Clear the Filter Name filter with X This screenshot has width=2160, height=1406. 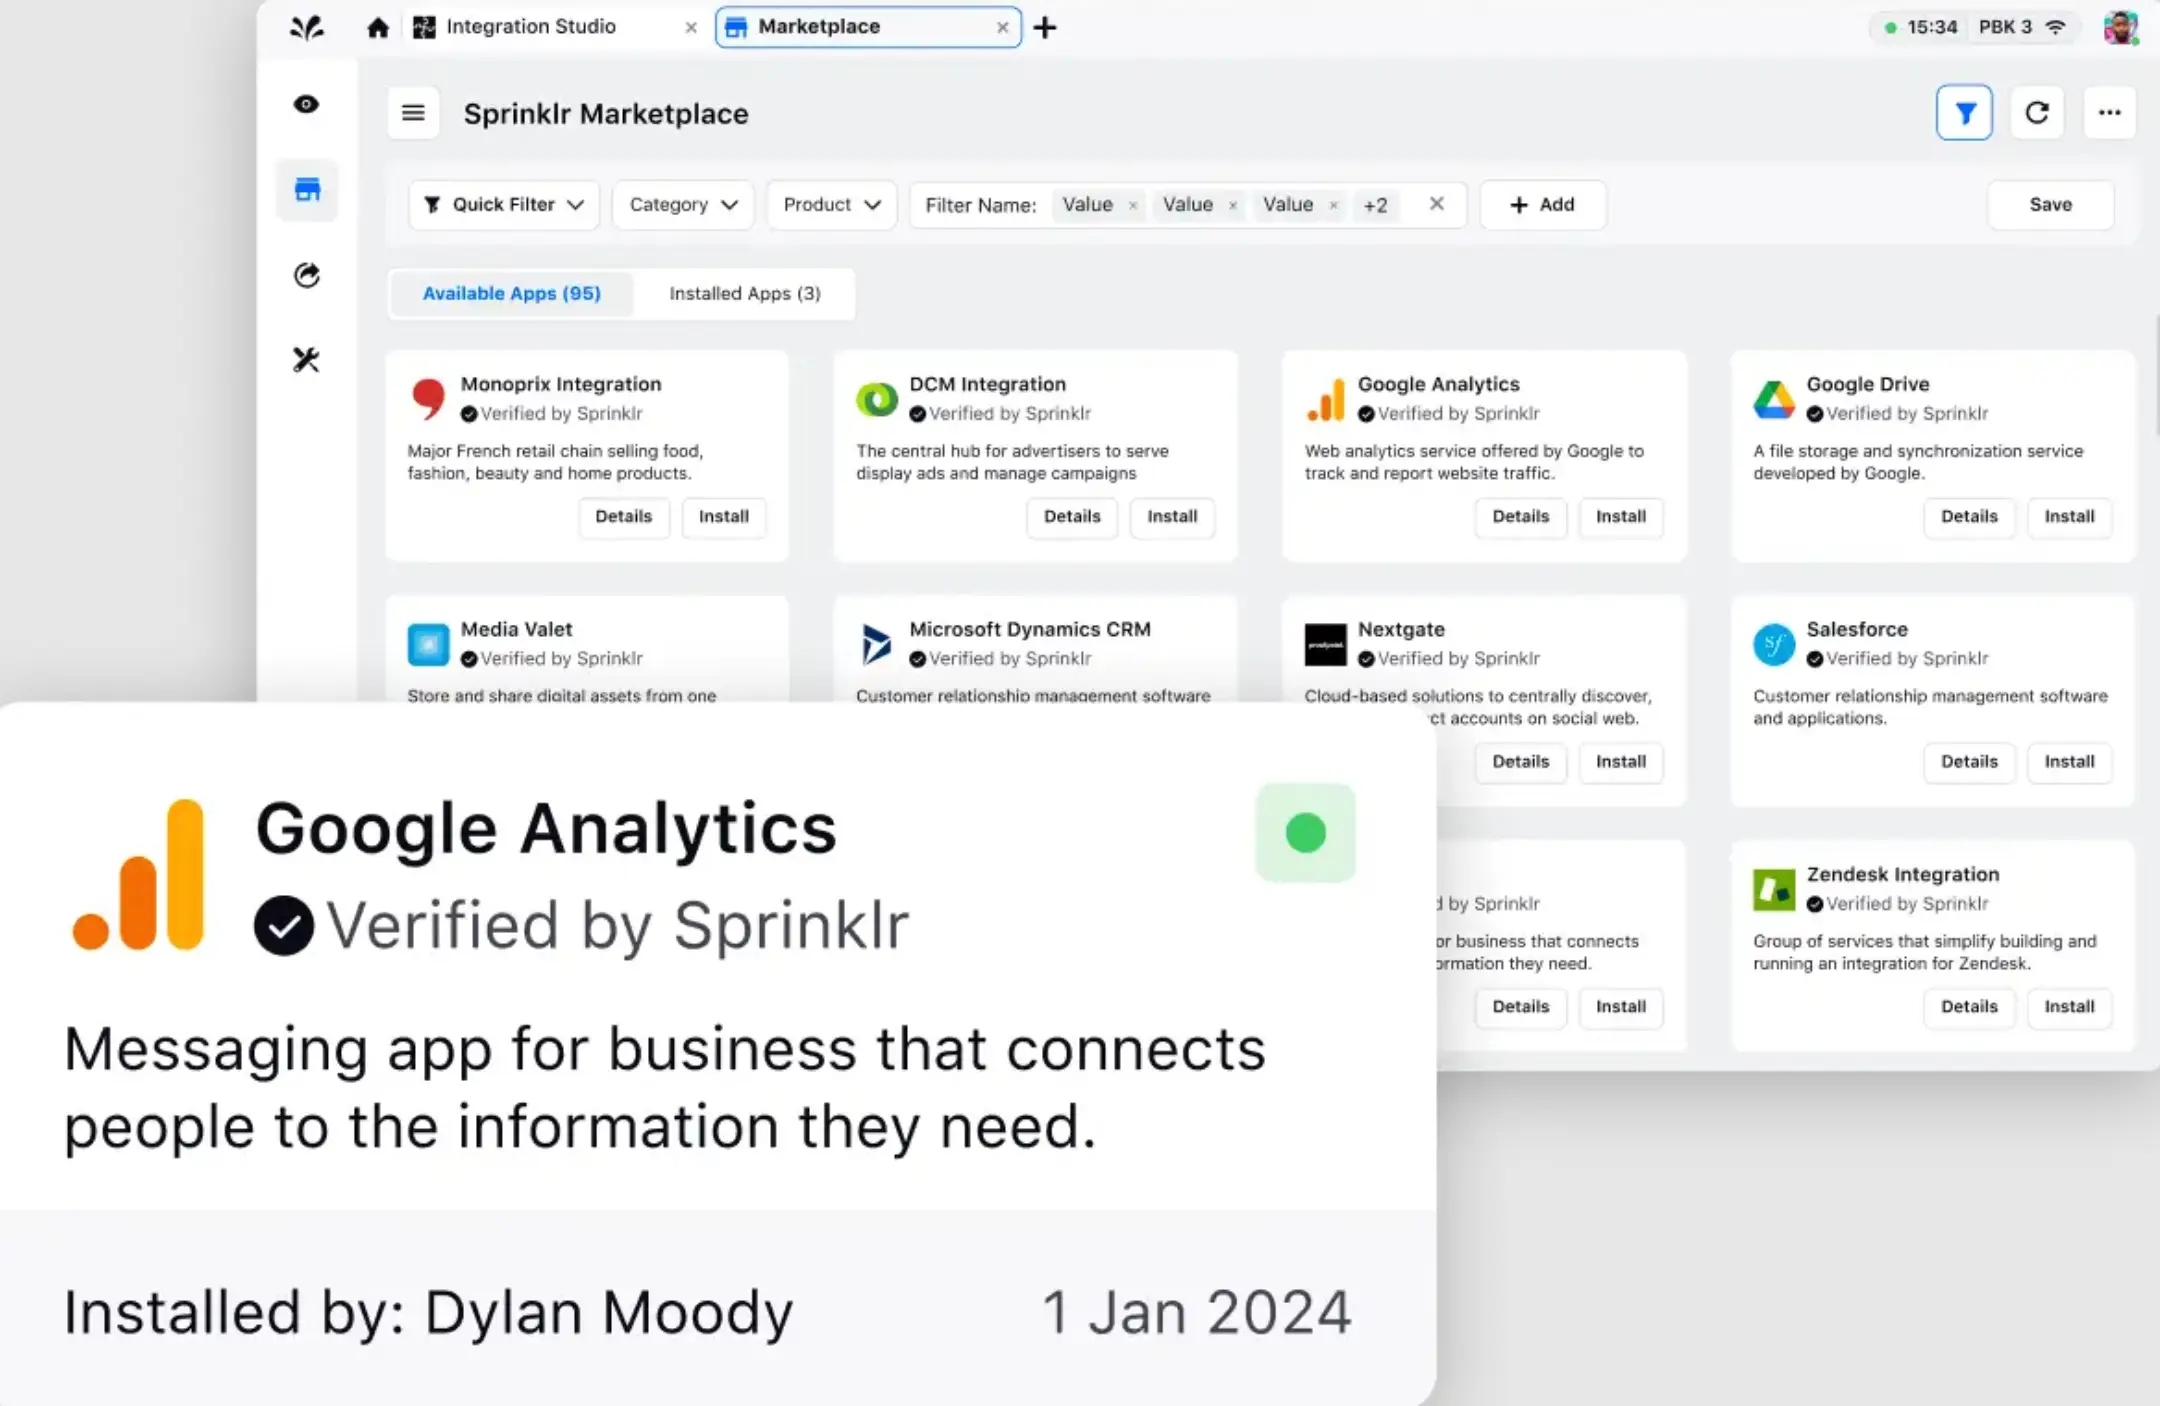(x=1437, y=204)
